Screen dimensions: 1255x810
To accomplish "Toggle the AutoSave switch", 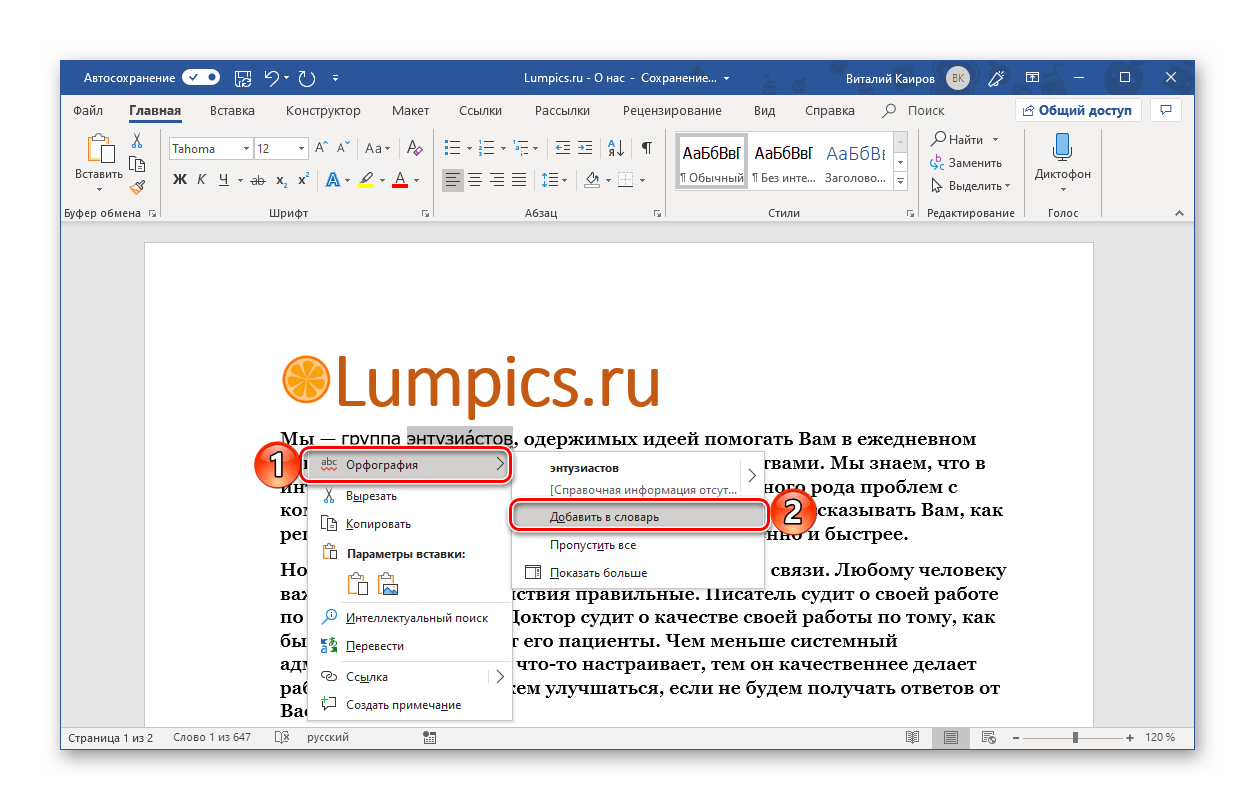I will pyautogui.click(x=201, y=78).
